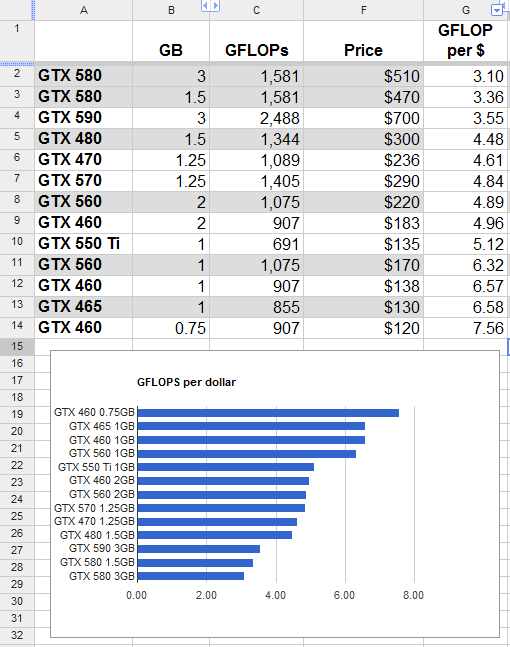Click the chart title GFLOPS per dollar
The image size is (510, 647).
186,382
